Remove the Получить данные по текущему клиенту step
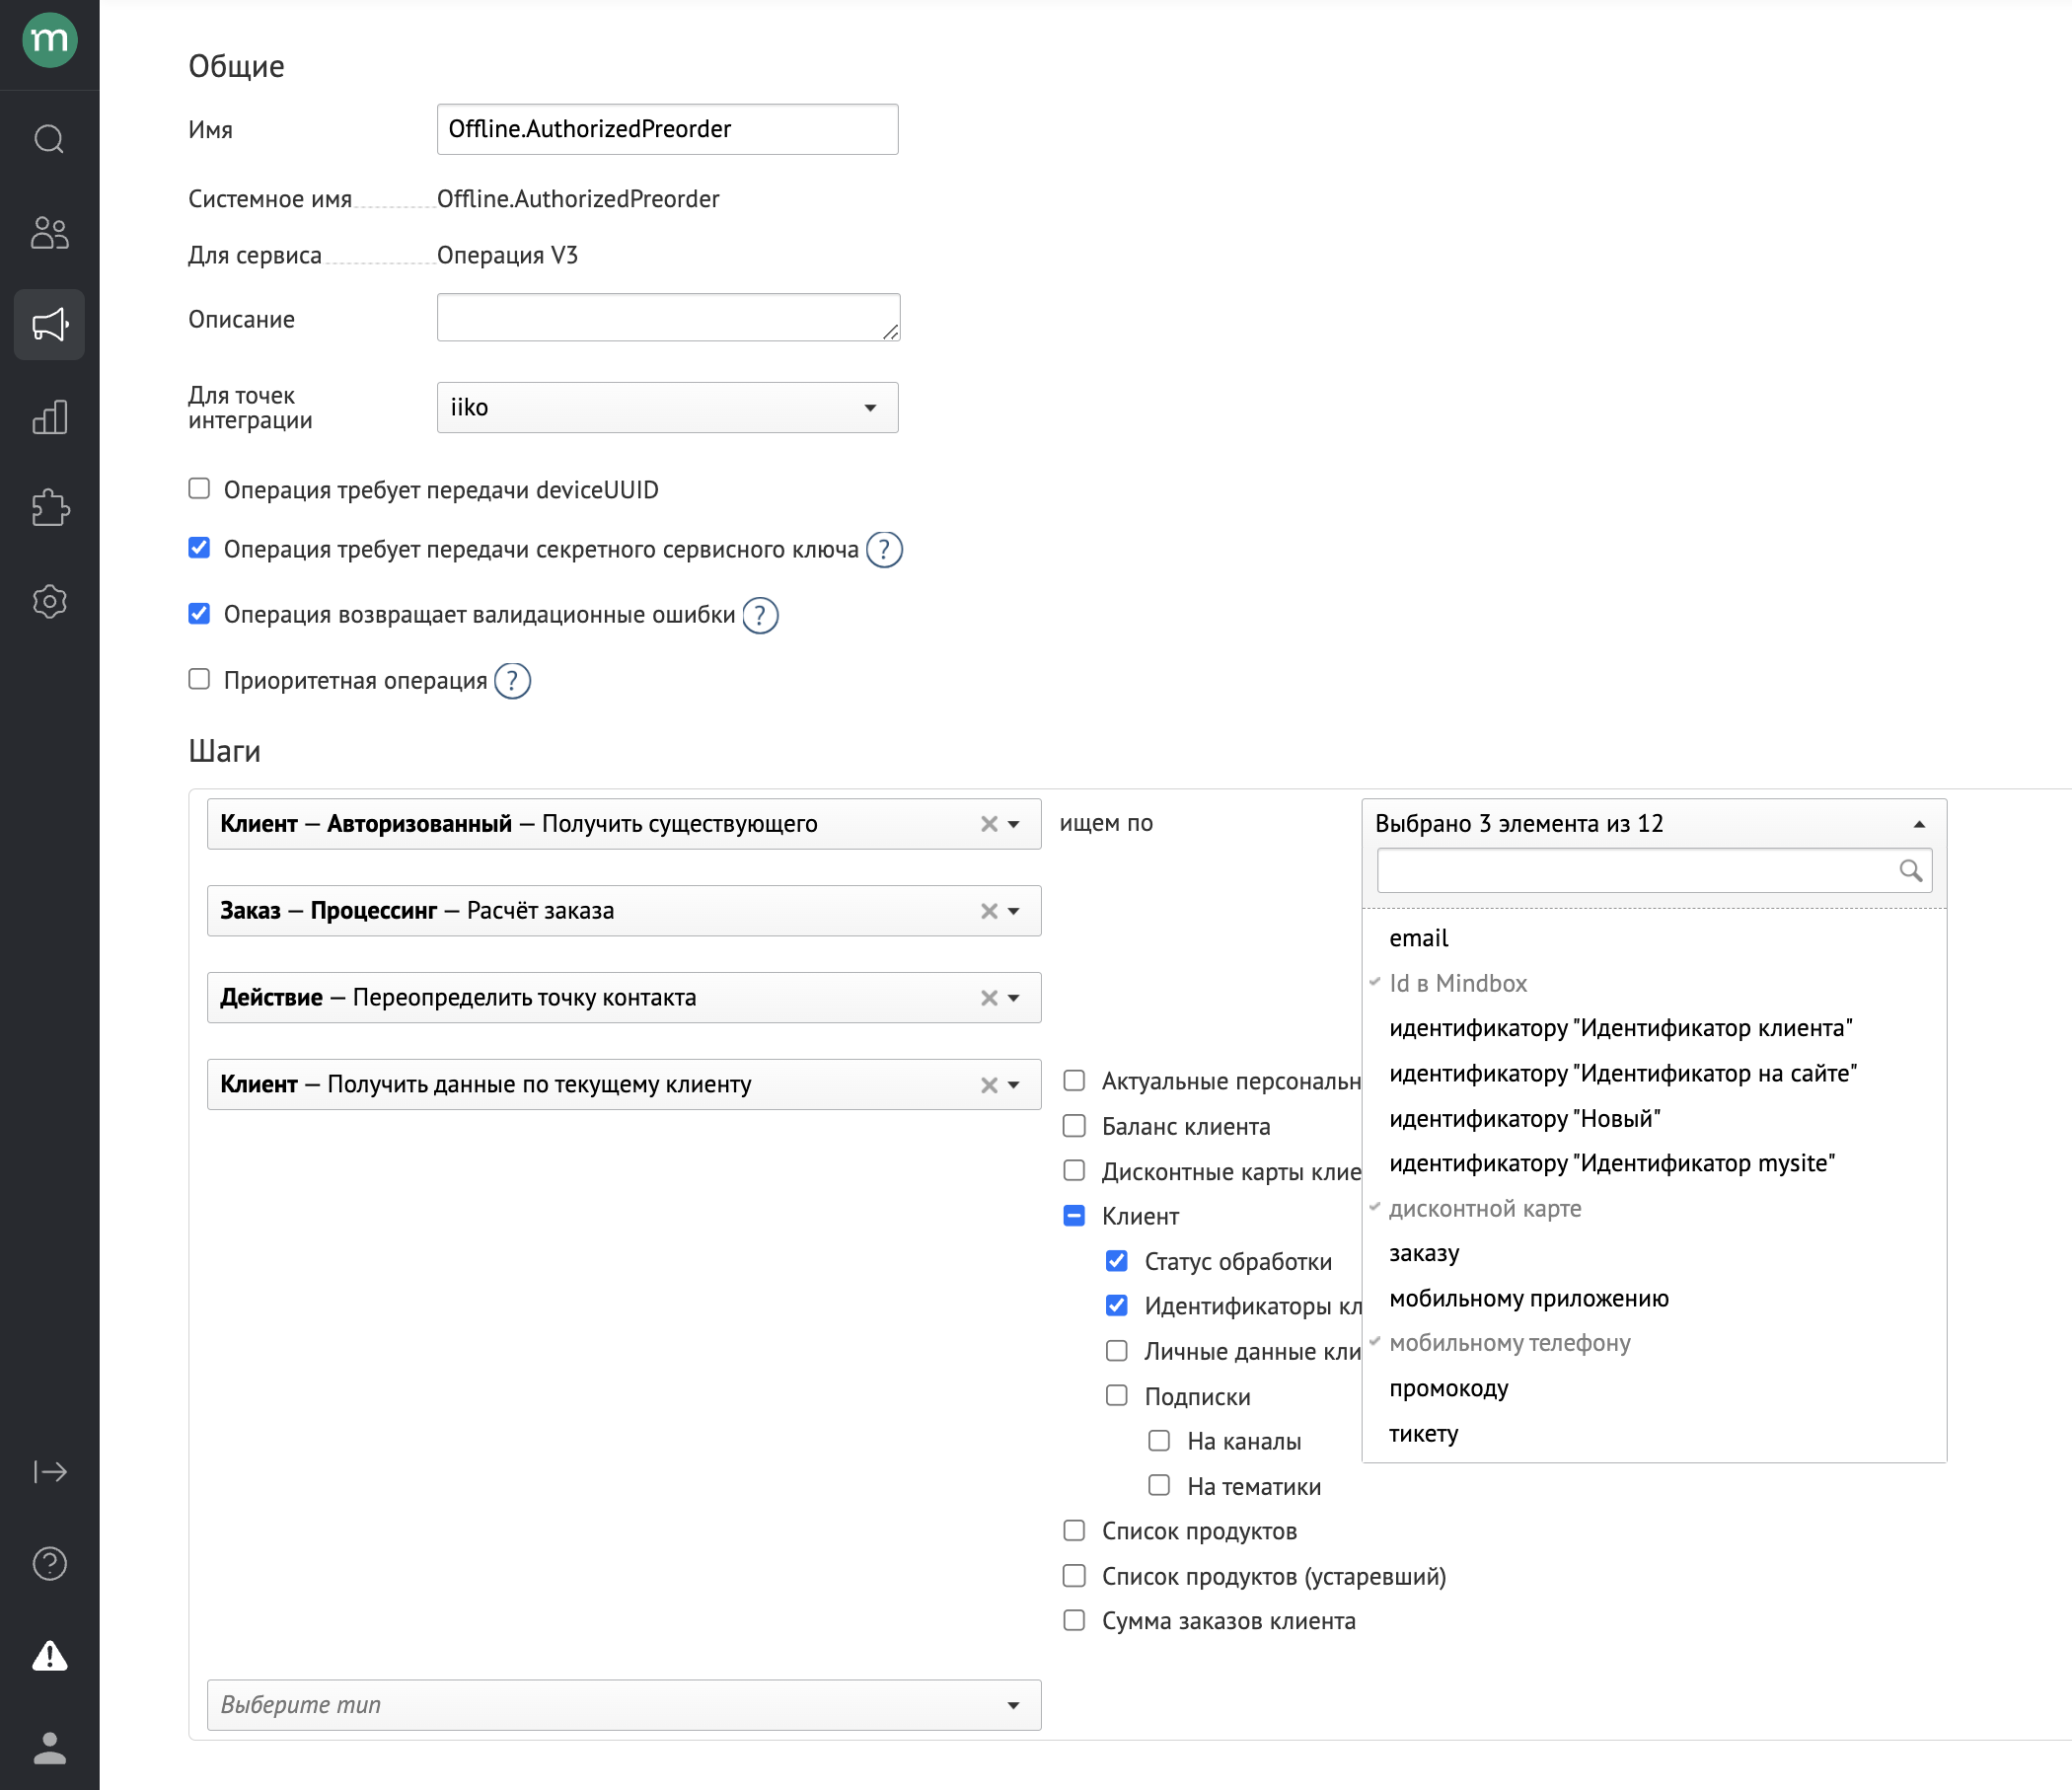 [989, 1085]
